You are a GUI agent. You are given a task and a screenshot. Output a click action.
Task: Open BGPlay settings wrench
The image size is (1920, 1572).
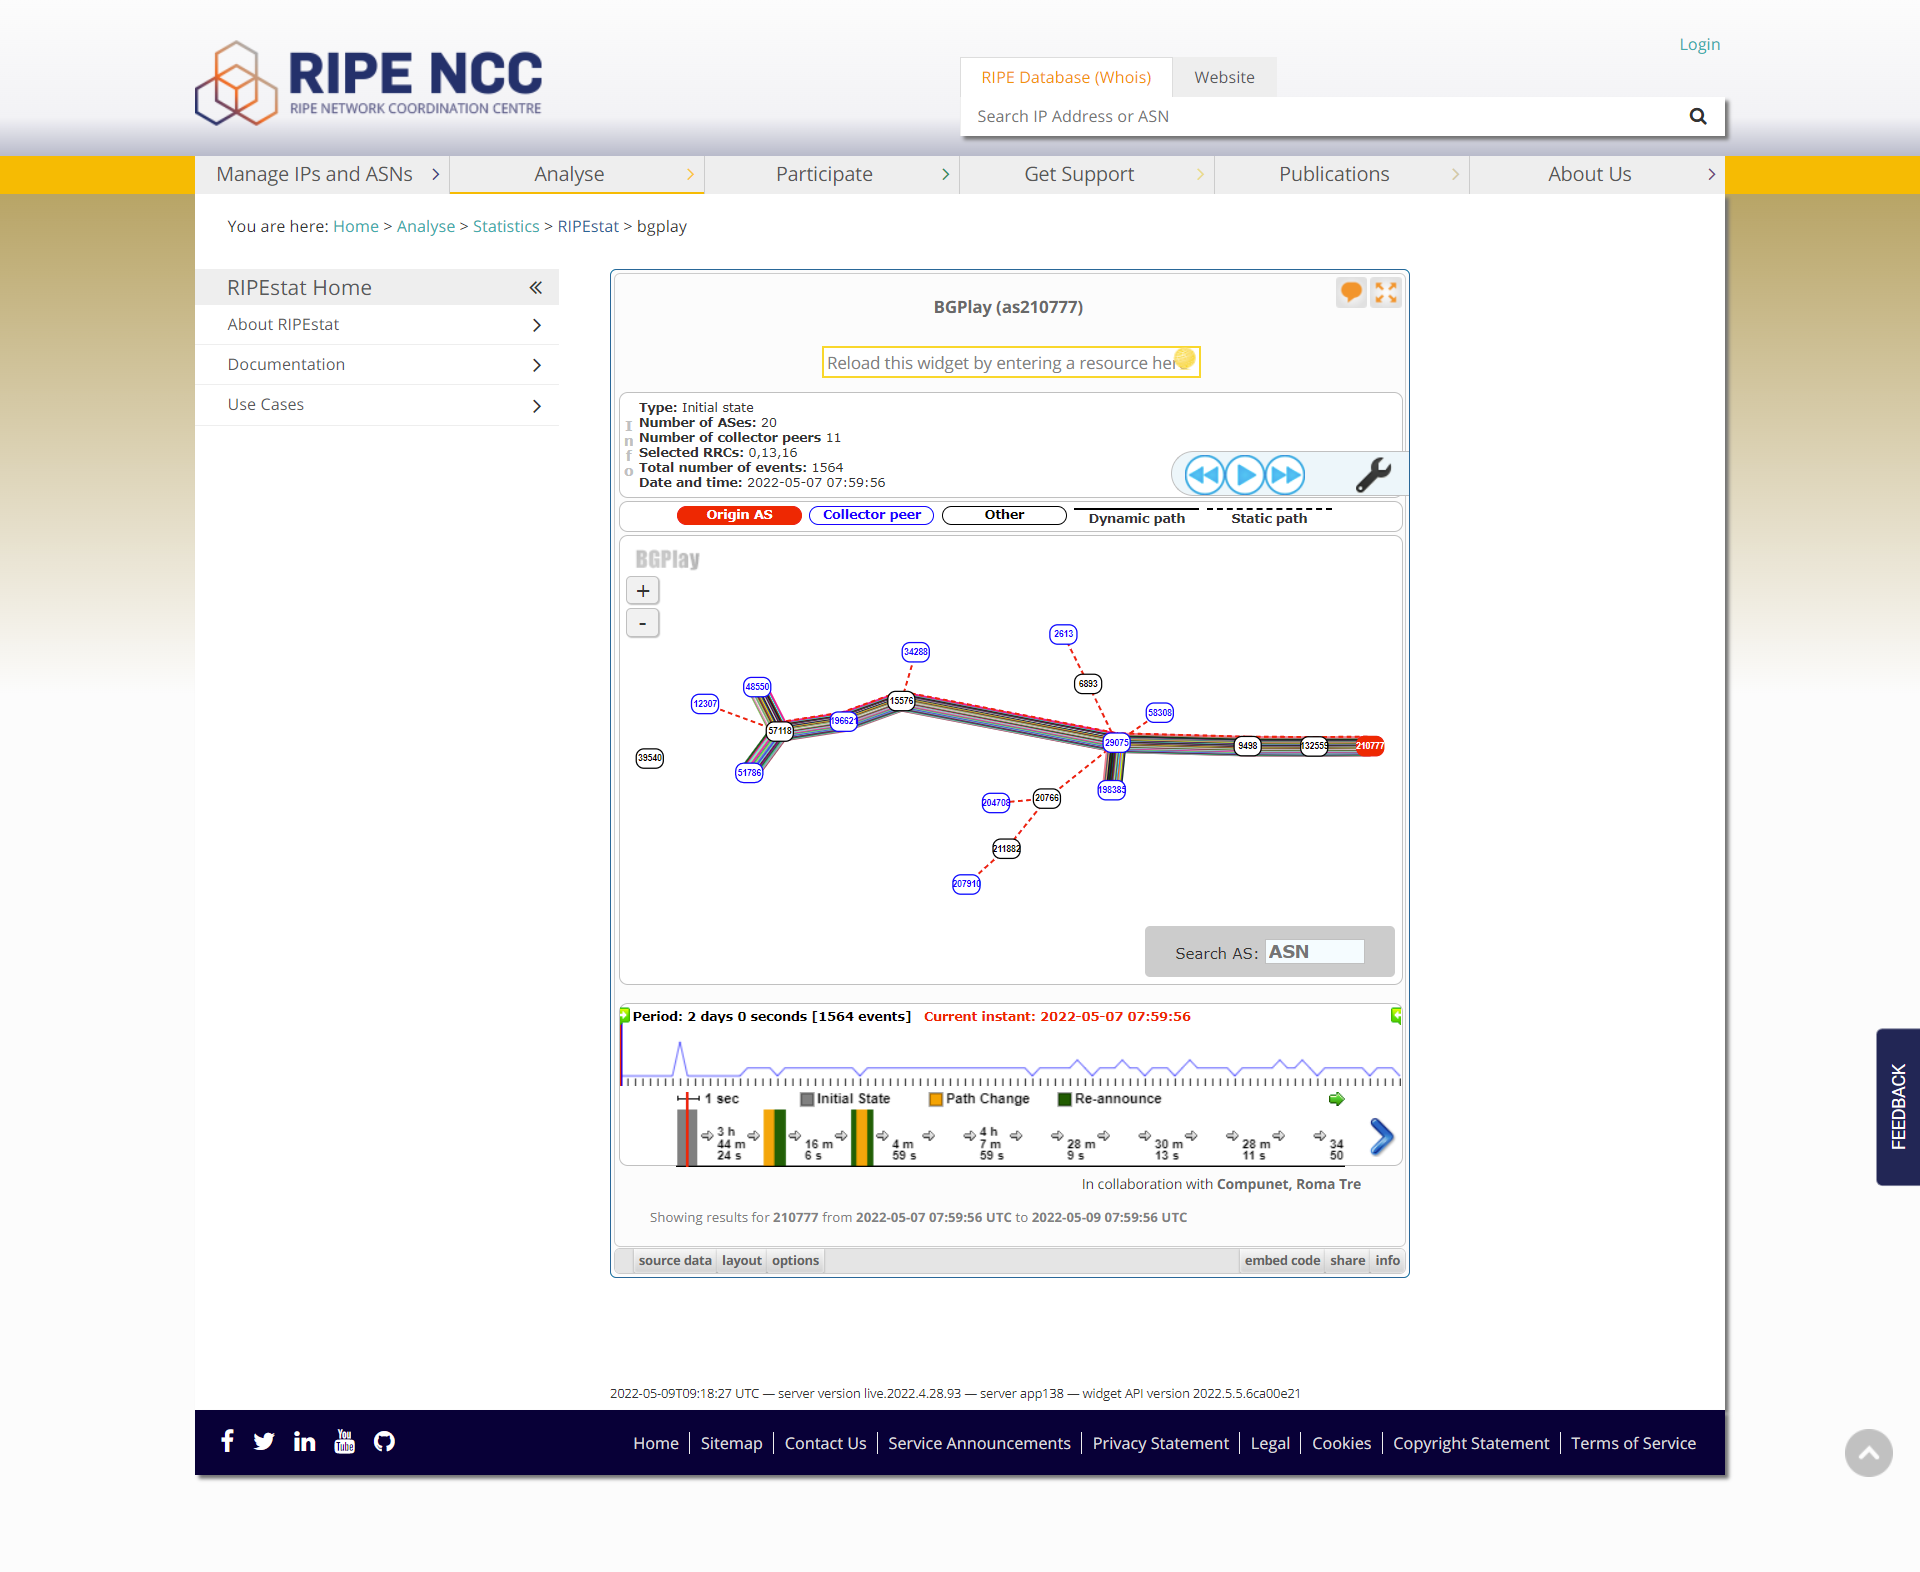coord(1373,474)
